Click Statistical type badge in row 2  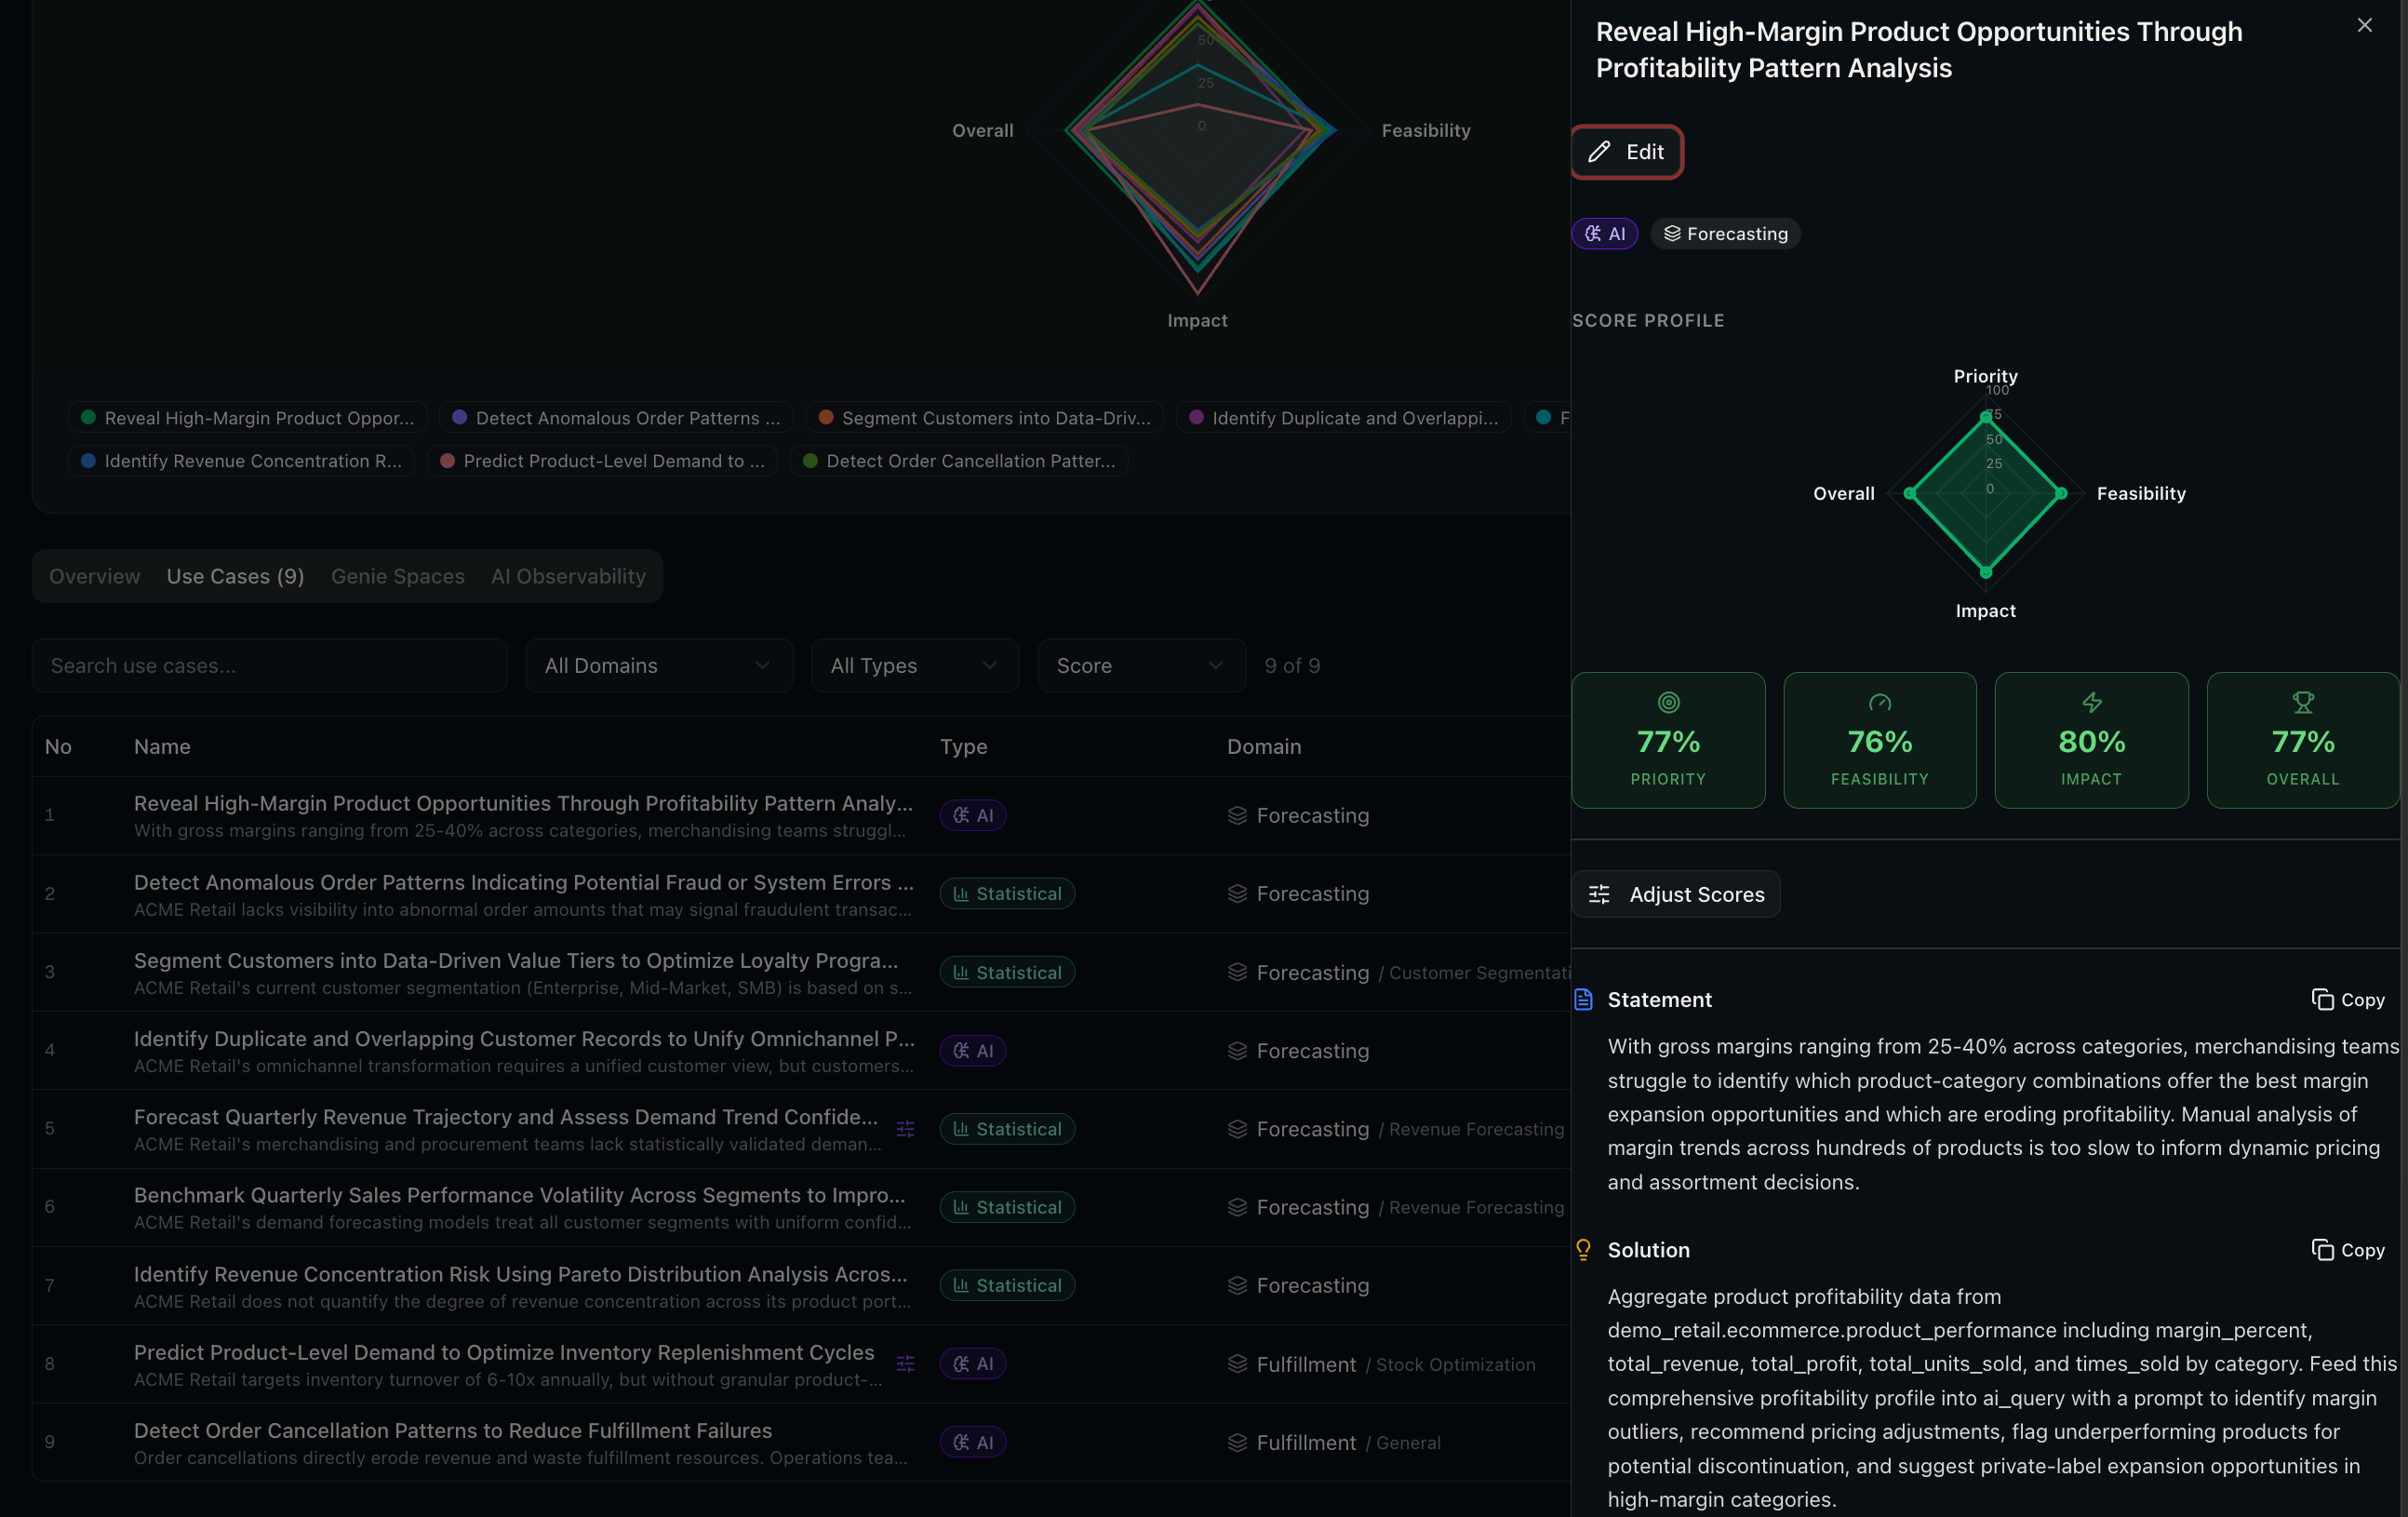pyautogui.click(x=1007, y=894)
